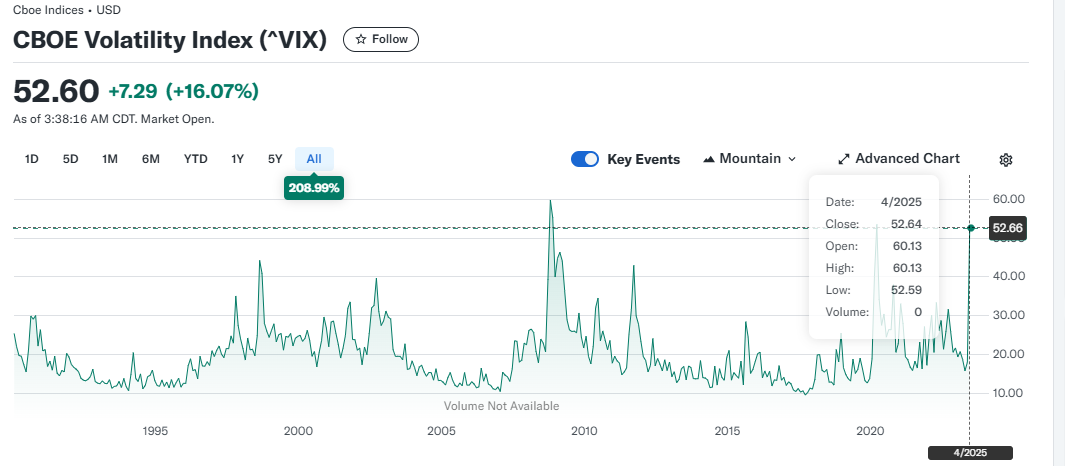The height and width of the screenshot is (466, 1065).
Task: Click the green crosshair data point dot
Action: pyautogui.click(x=971, y=228)
